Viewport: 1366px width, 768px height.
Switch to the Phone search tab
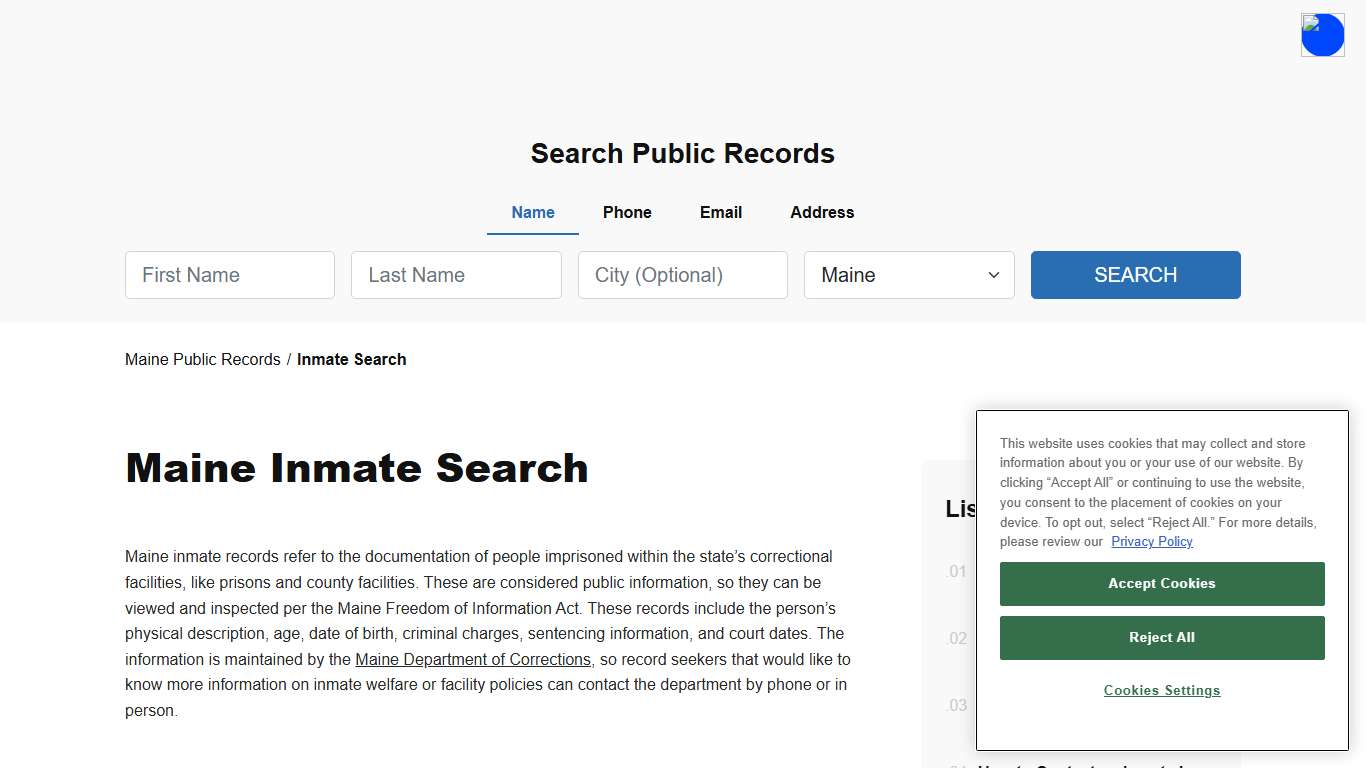pos(627,212)
